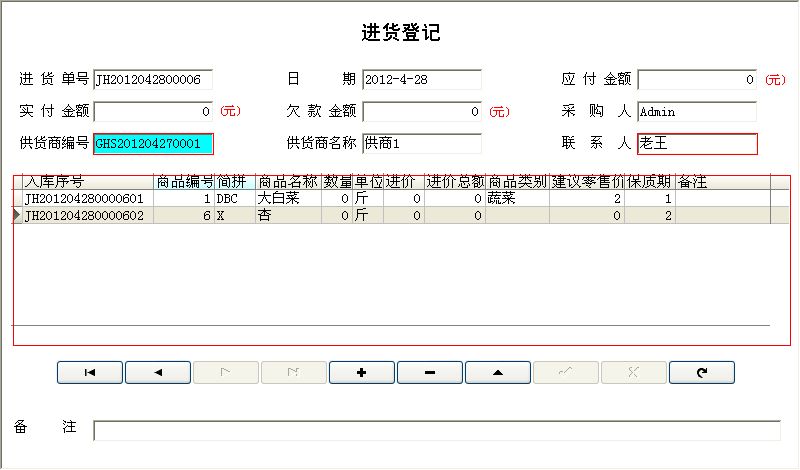Click the minus button to delete record
The width and height of the screenshot is (800, 470).
click(x=429, y=372)
